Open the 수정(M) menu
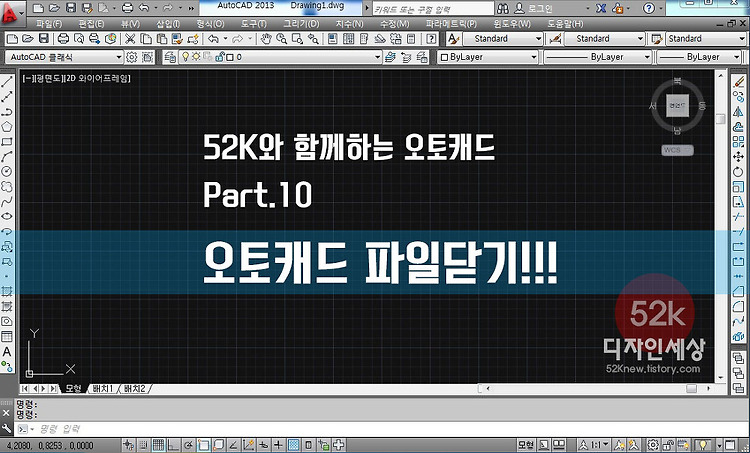Viewport: 750px width, 453px height. coord(395,23)
